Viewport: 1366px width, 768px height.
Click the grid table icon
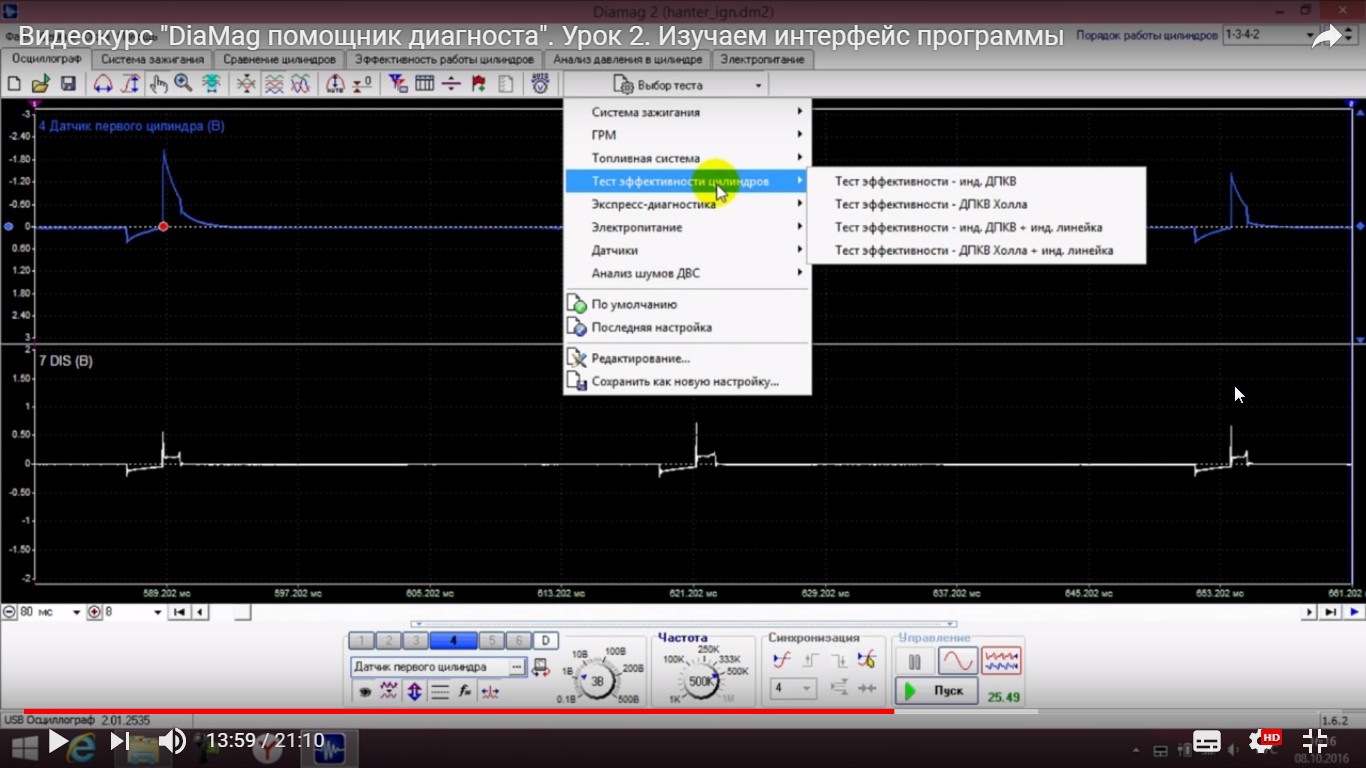pos(424,85)
